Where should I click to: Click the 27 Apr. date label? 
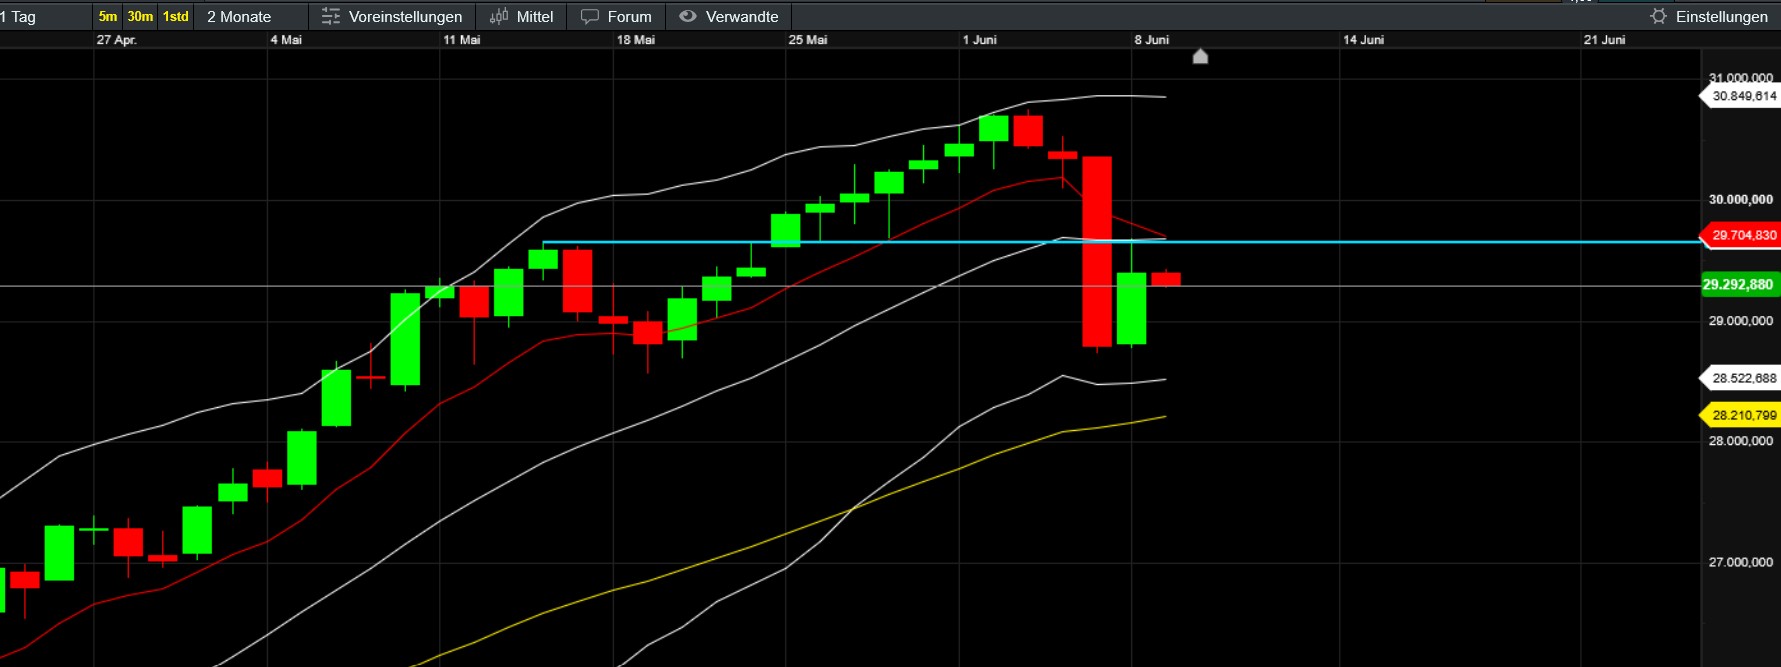(116, 40)
